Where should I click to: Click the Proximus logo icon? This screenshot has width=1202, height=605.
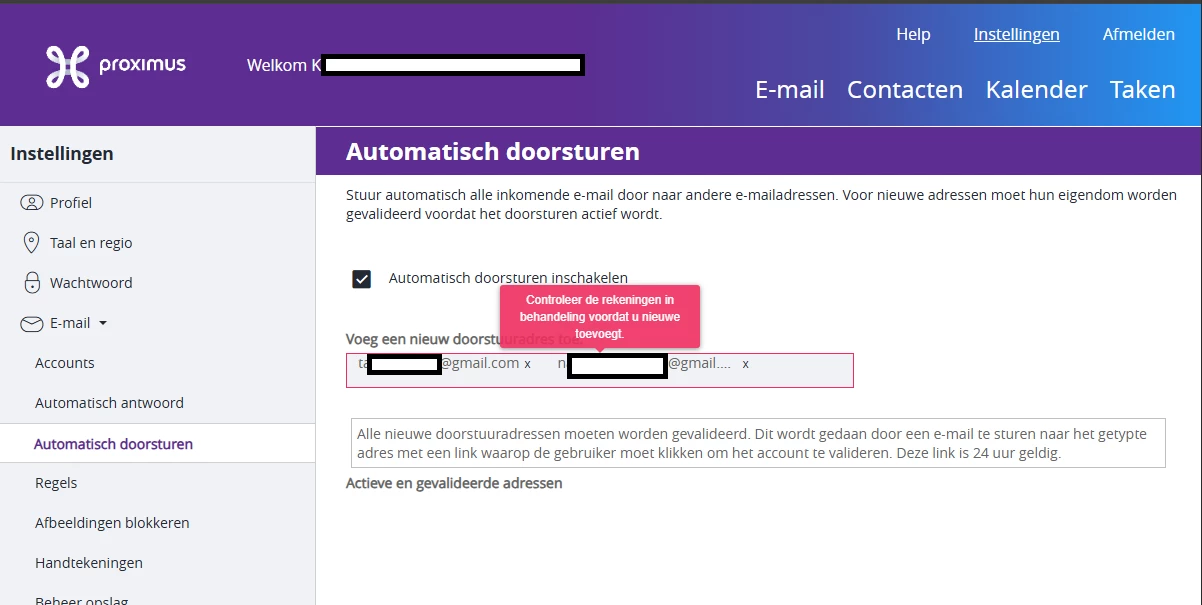coord(68,66)
